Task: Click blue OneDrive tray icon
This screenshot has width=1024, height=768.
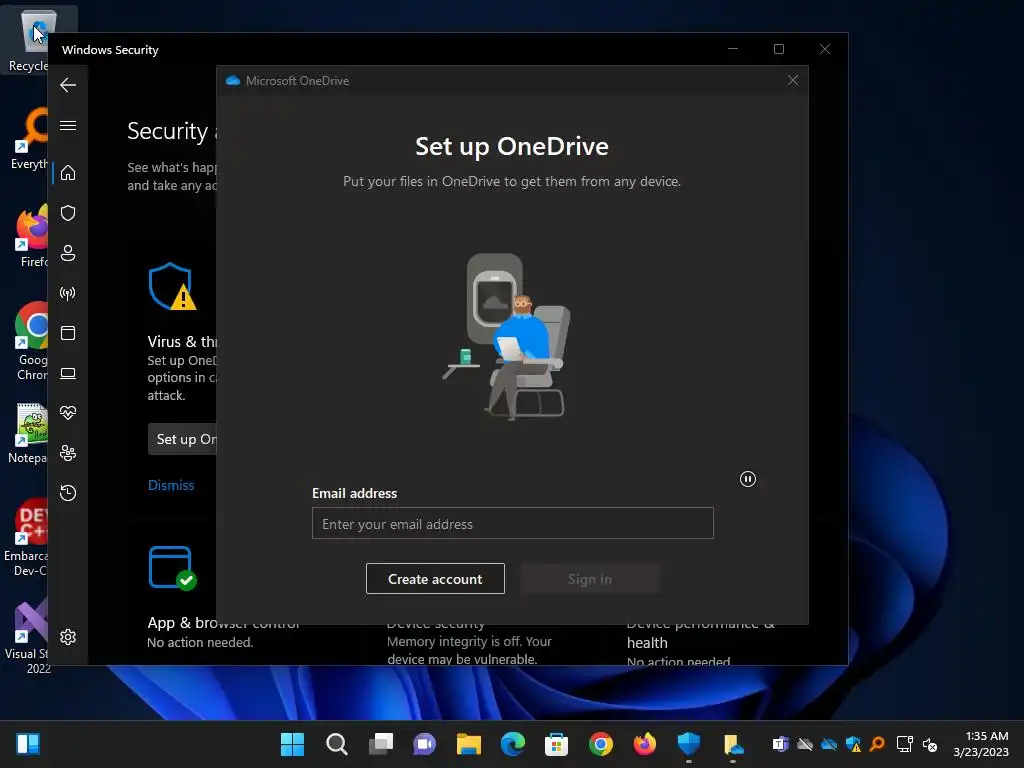Action: 829,744
